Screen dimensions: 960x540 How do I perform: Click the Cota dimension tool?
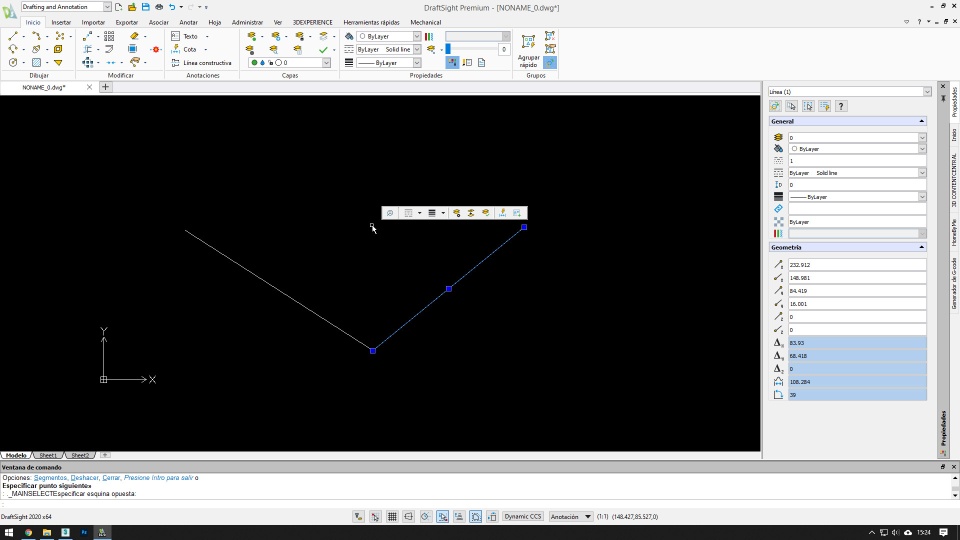pyautogui.click(x=184, y=49)
